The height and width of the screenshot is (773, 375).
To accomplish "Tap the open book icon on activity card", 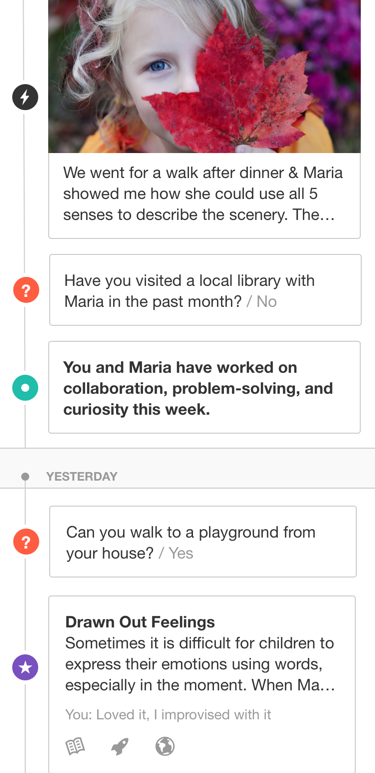I will 75,747.
